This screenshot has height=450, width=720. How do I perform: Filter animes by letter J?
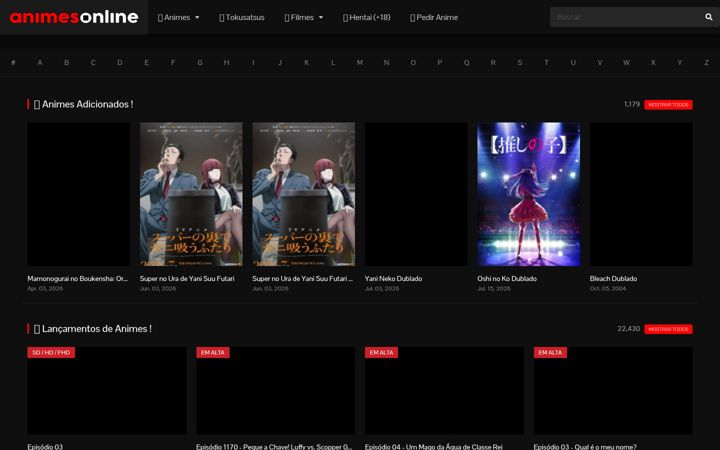[280, 62]
